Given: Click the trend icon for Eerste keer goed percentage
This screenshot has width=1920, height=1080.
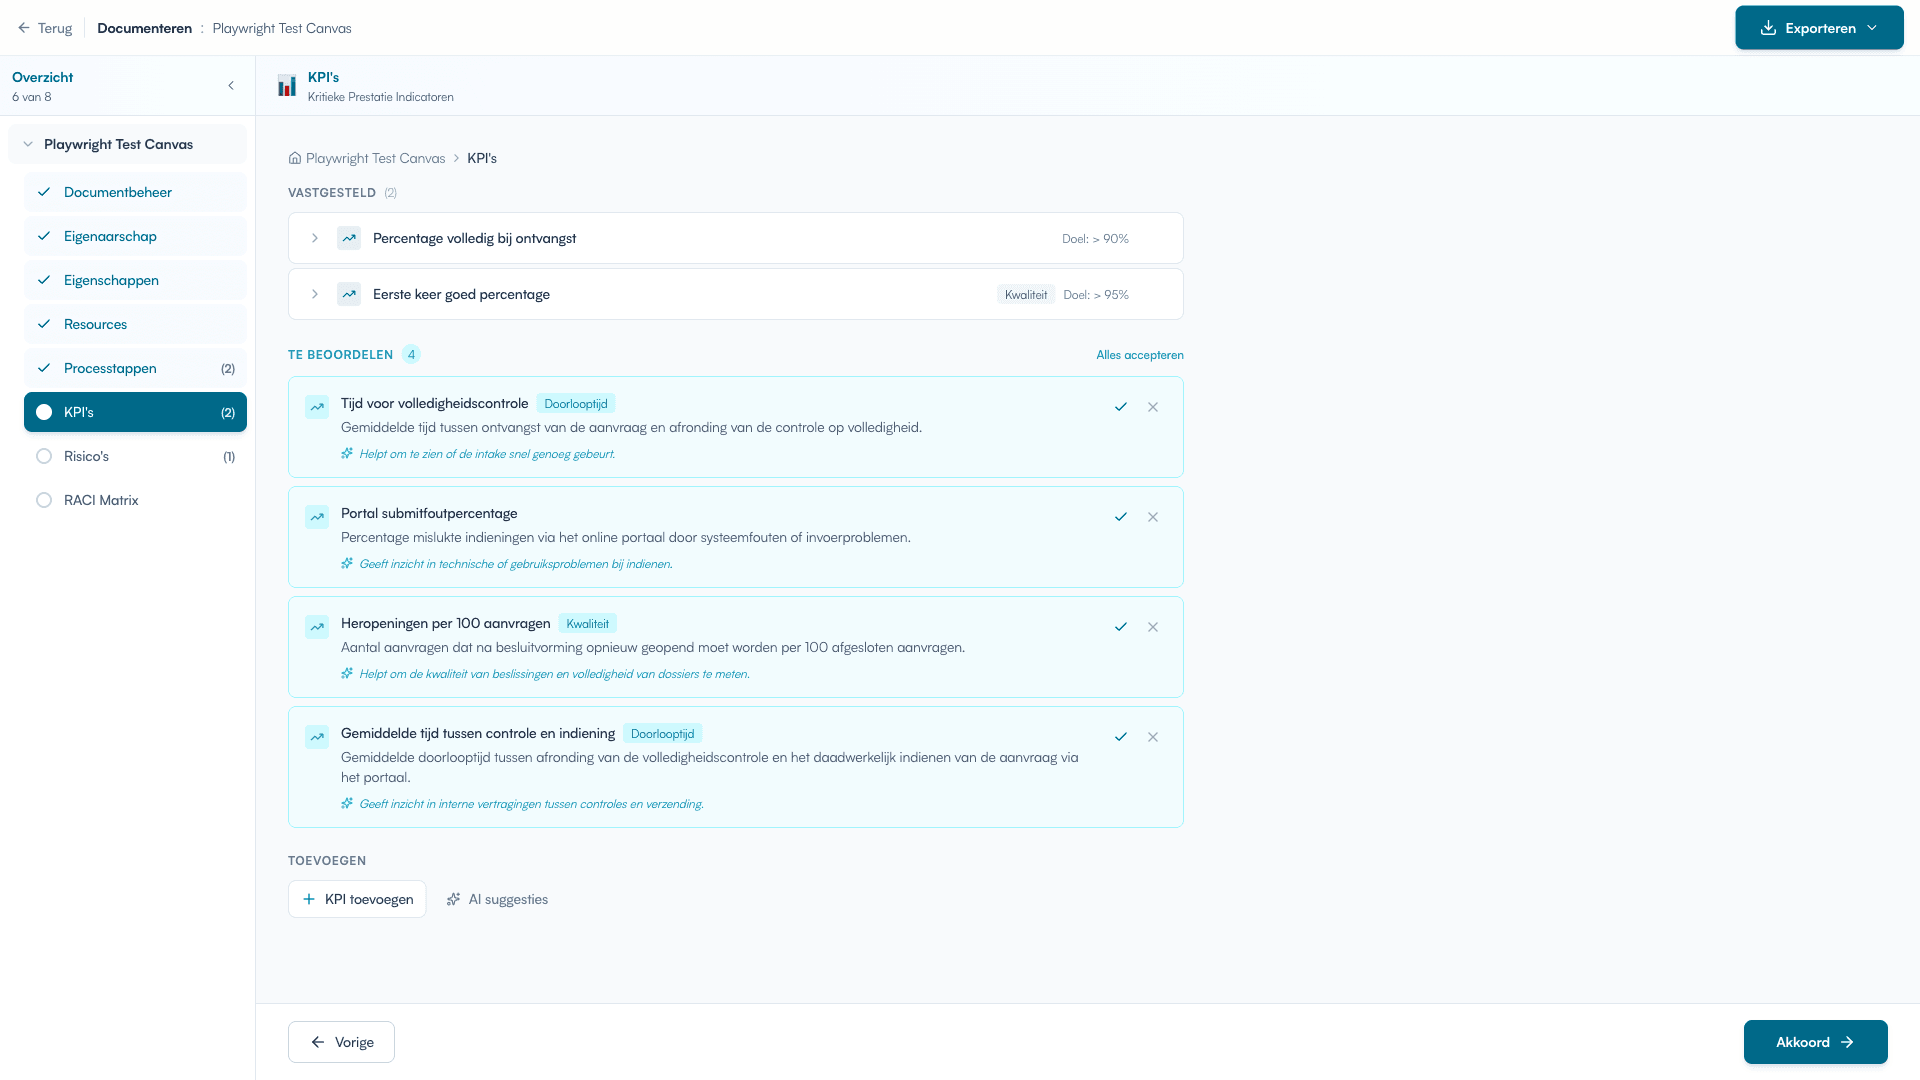Looking at the screenshot, I should (x=349, y=294).
